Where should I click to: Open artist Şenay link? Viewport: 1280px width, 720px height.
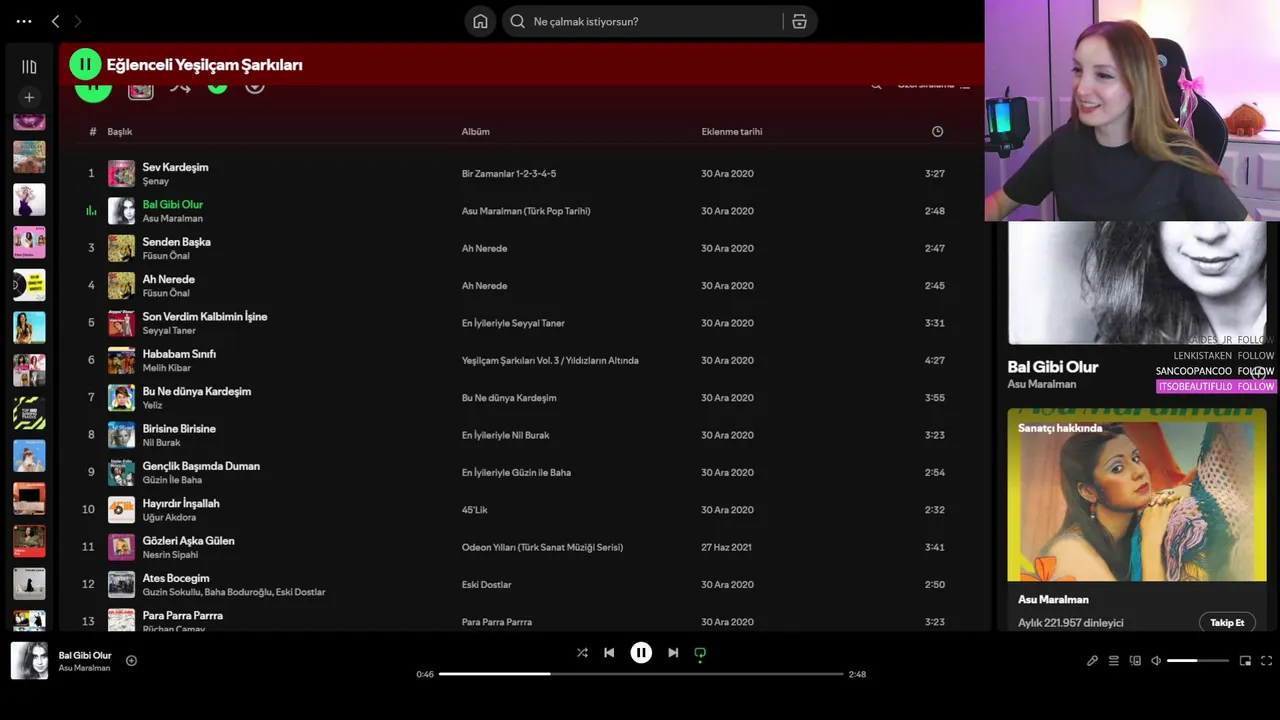pyautogui.click(x=155, y=181)
